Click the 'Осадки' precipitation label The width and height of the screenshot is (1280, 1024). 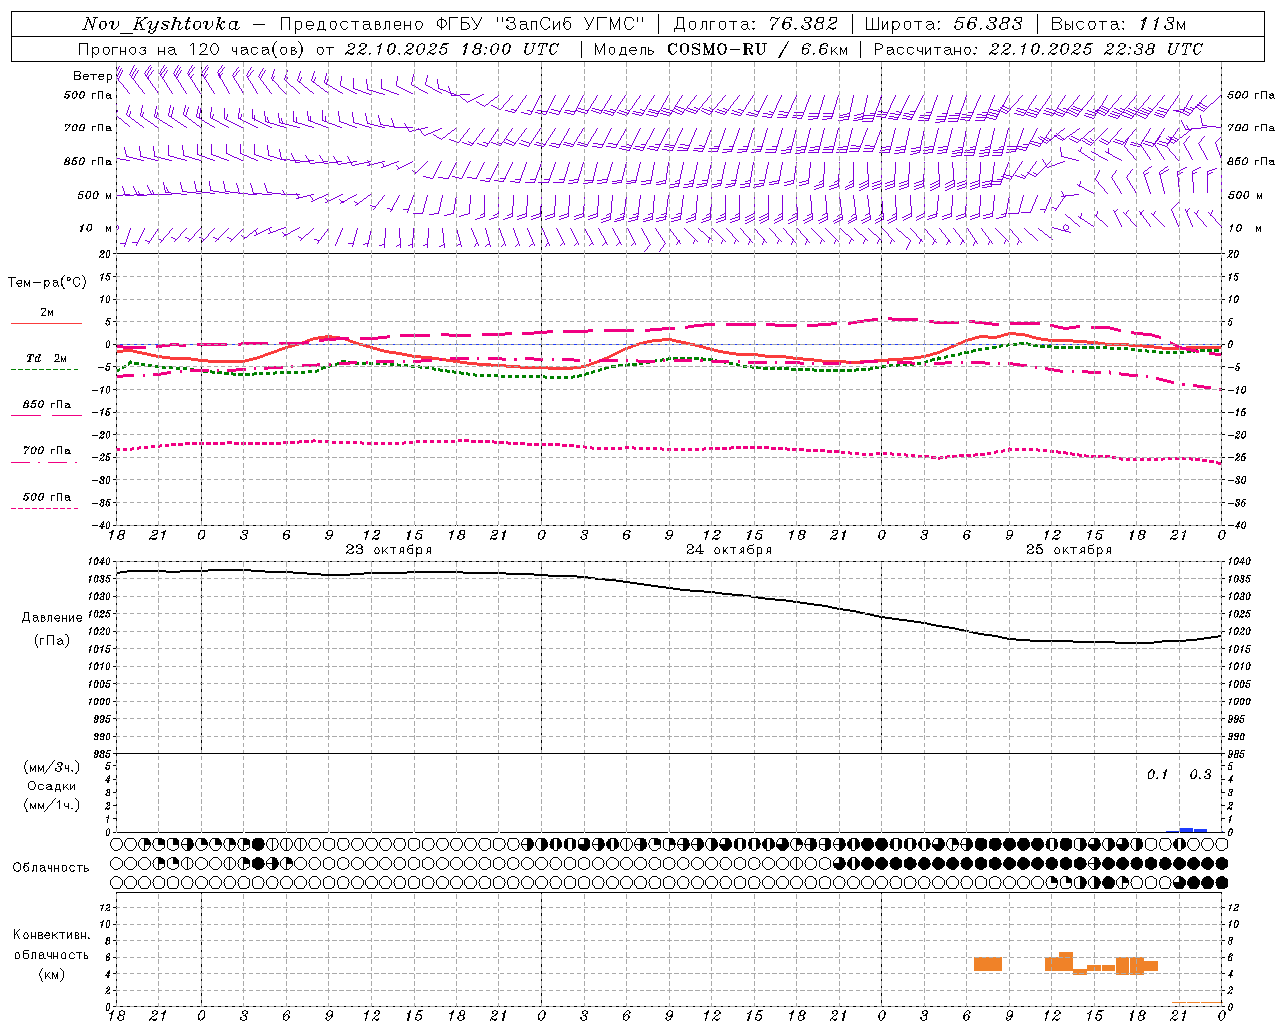(x=52, y=786)
